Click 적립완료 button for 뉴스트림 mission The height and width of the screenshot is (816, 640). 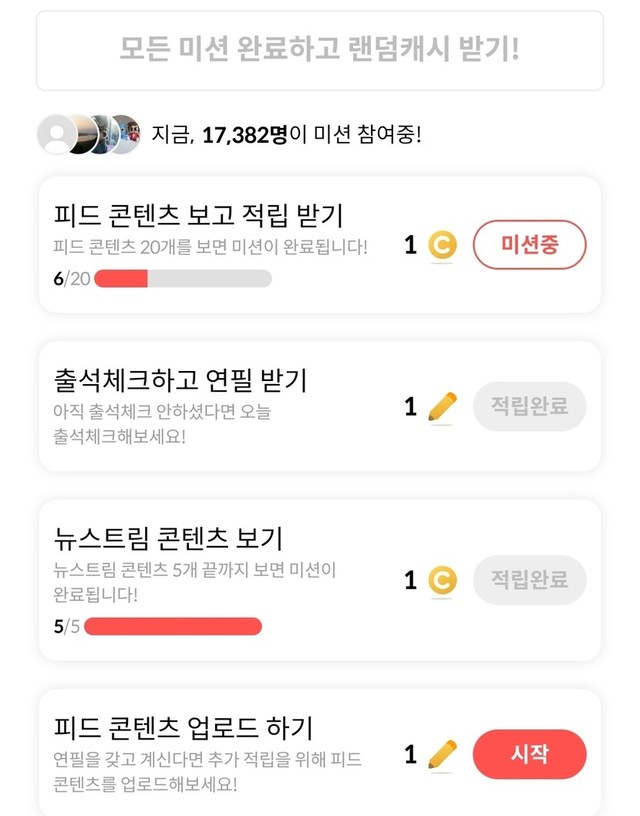point(529,579)
